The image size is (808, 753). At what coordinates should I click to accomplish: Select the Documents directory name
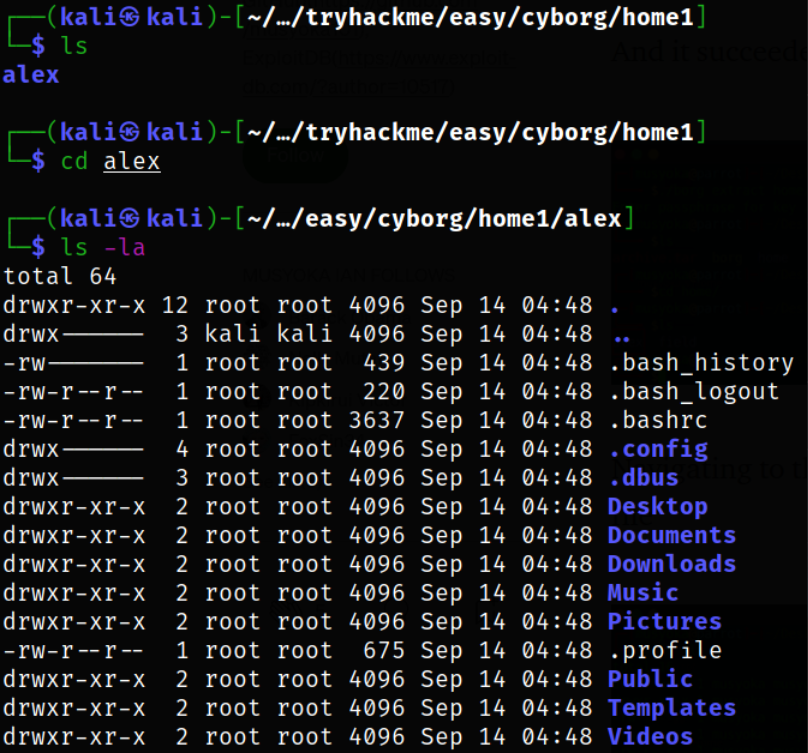coord(672,536)
